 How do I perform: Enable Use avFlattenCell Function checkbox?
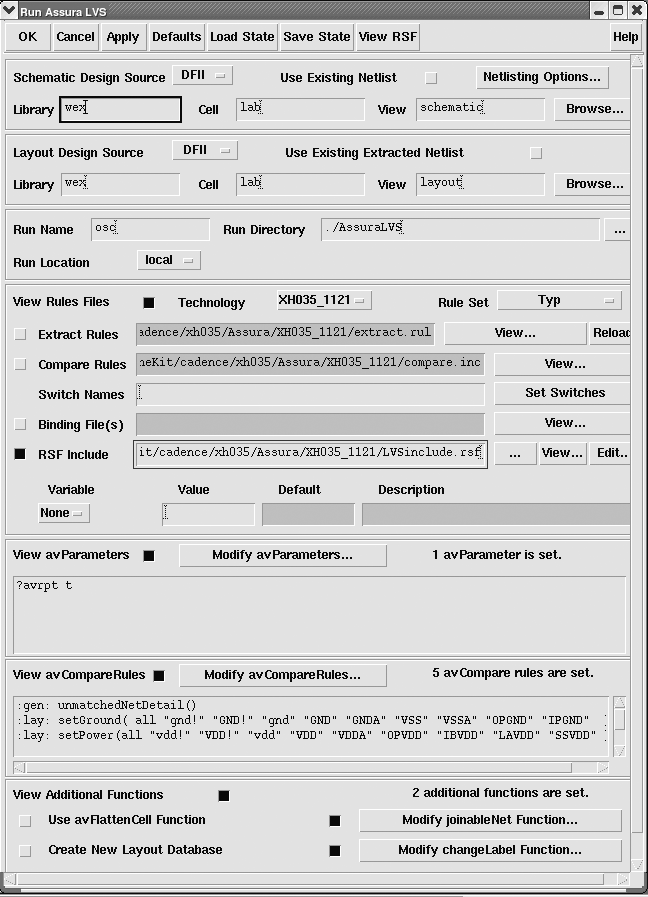point(25,821)
